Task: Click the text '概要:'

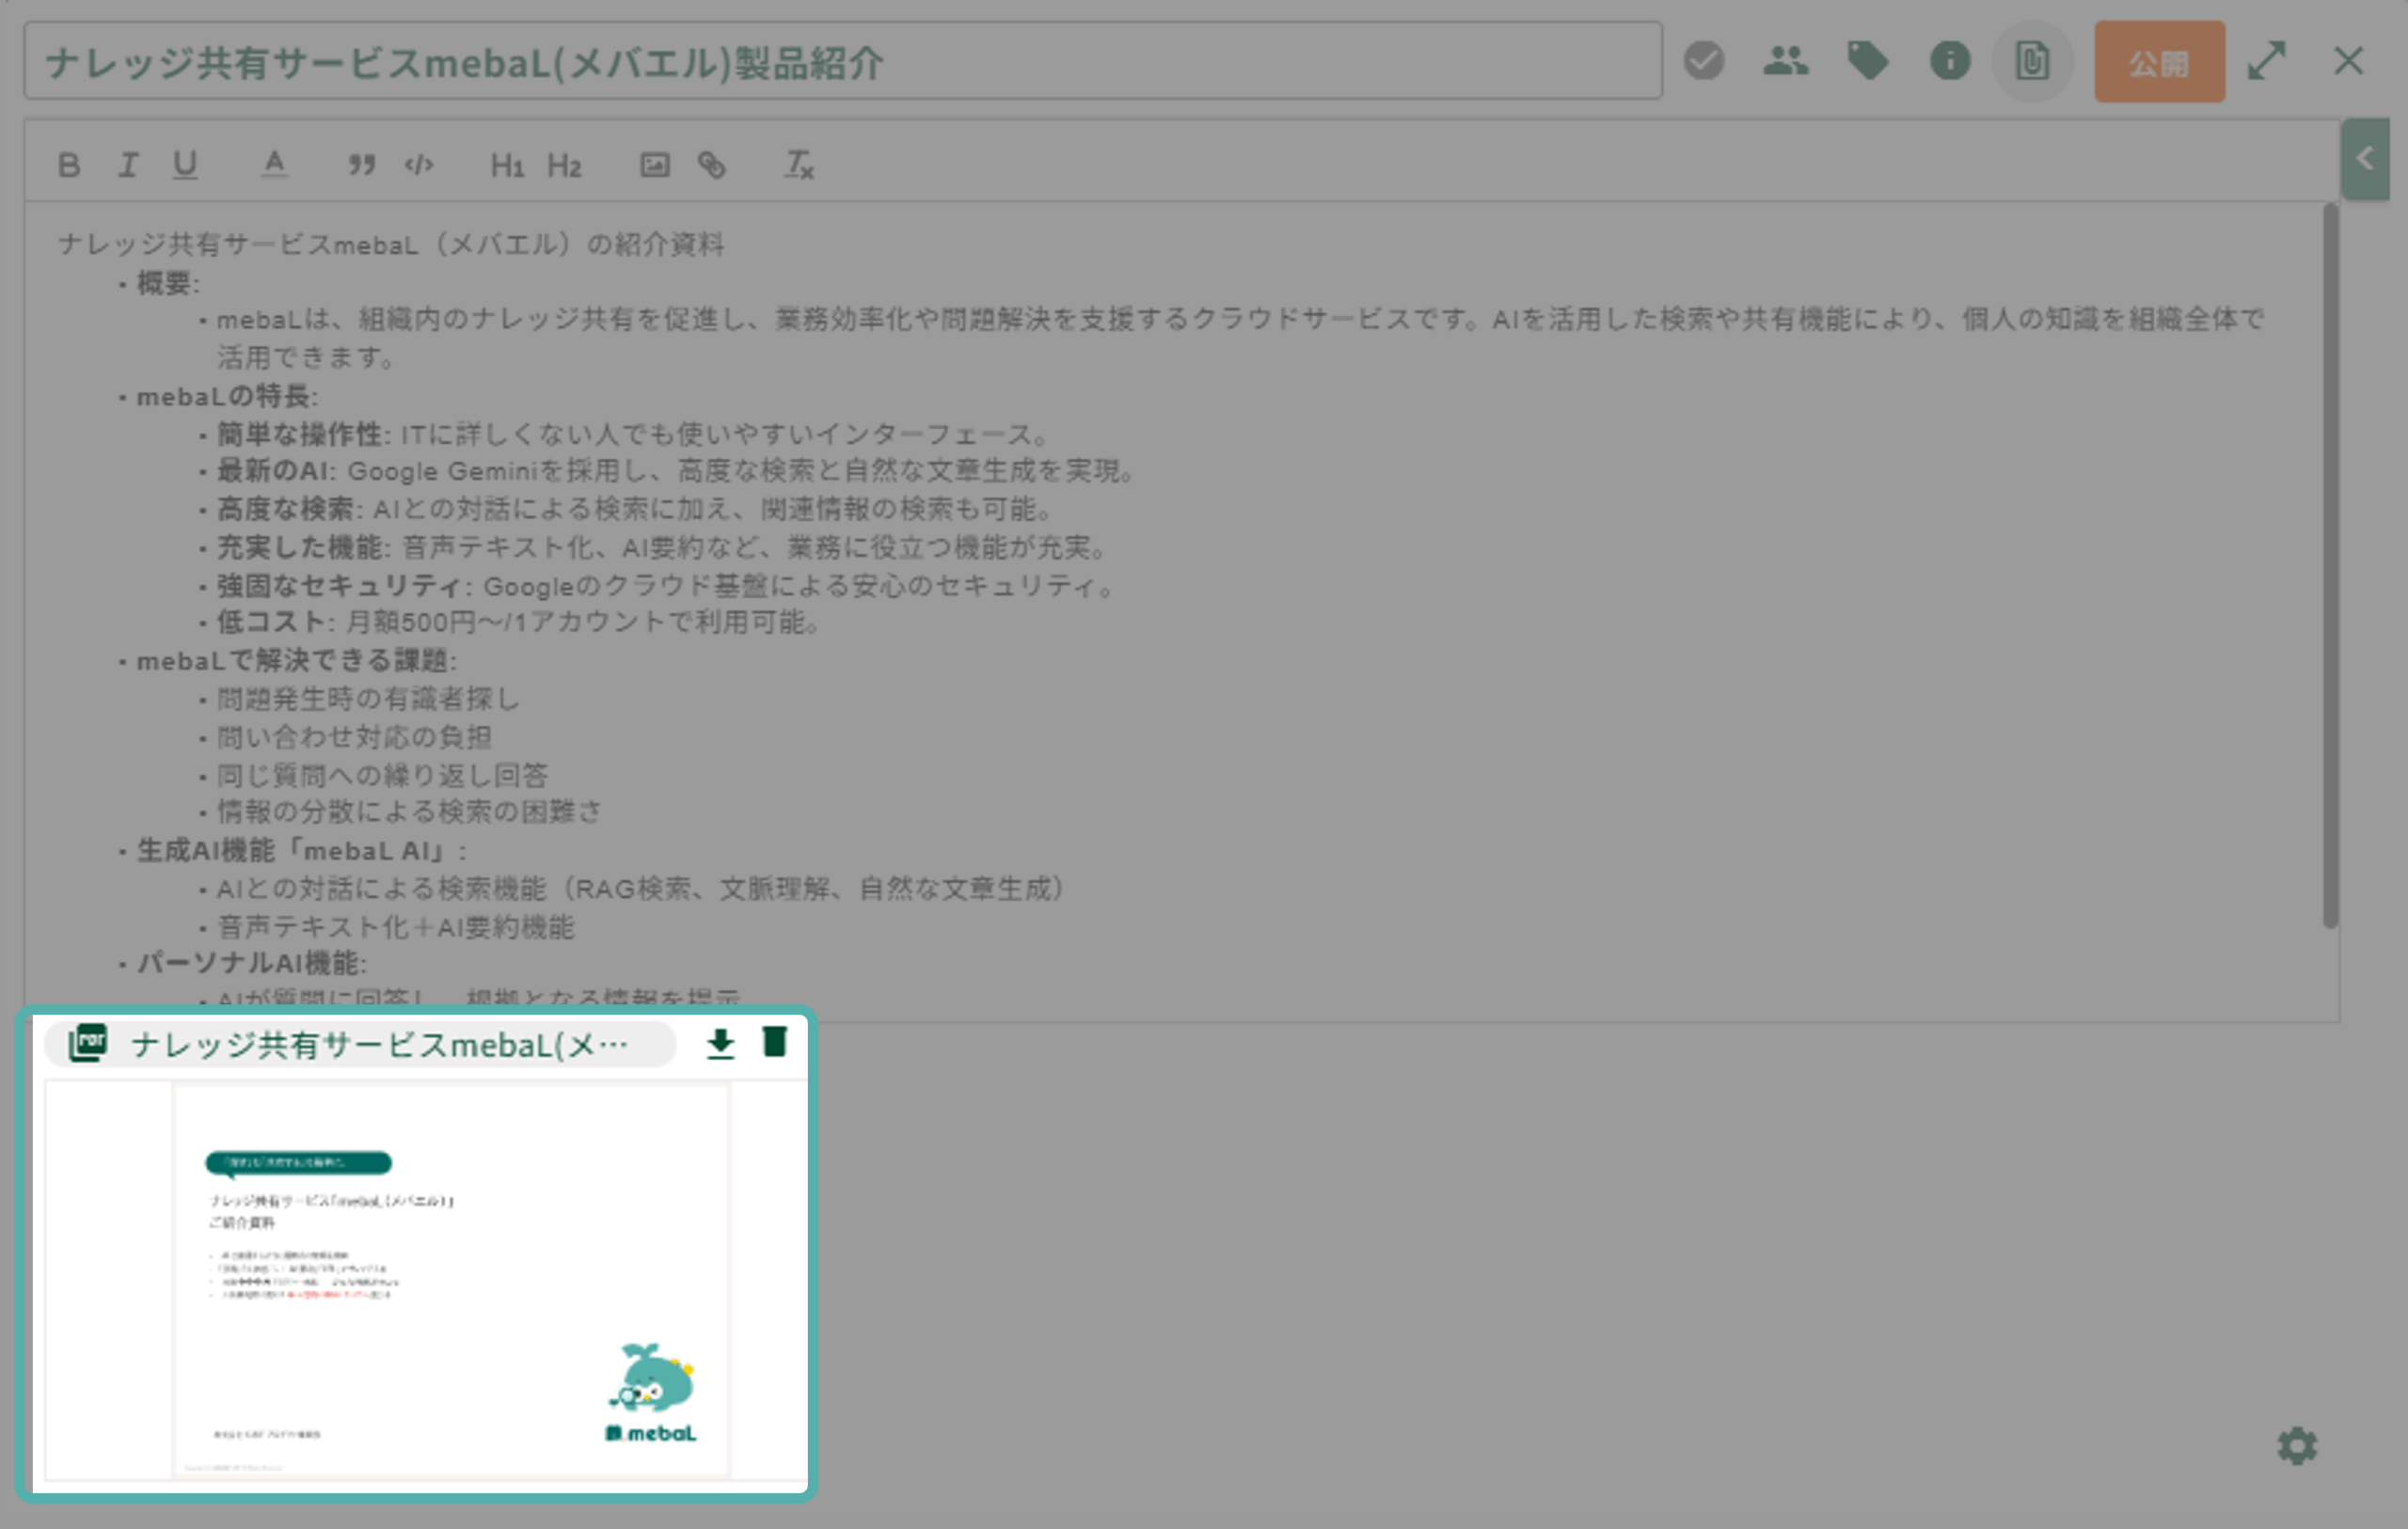Action: click(168, 284)
